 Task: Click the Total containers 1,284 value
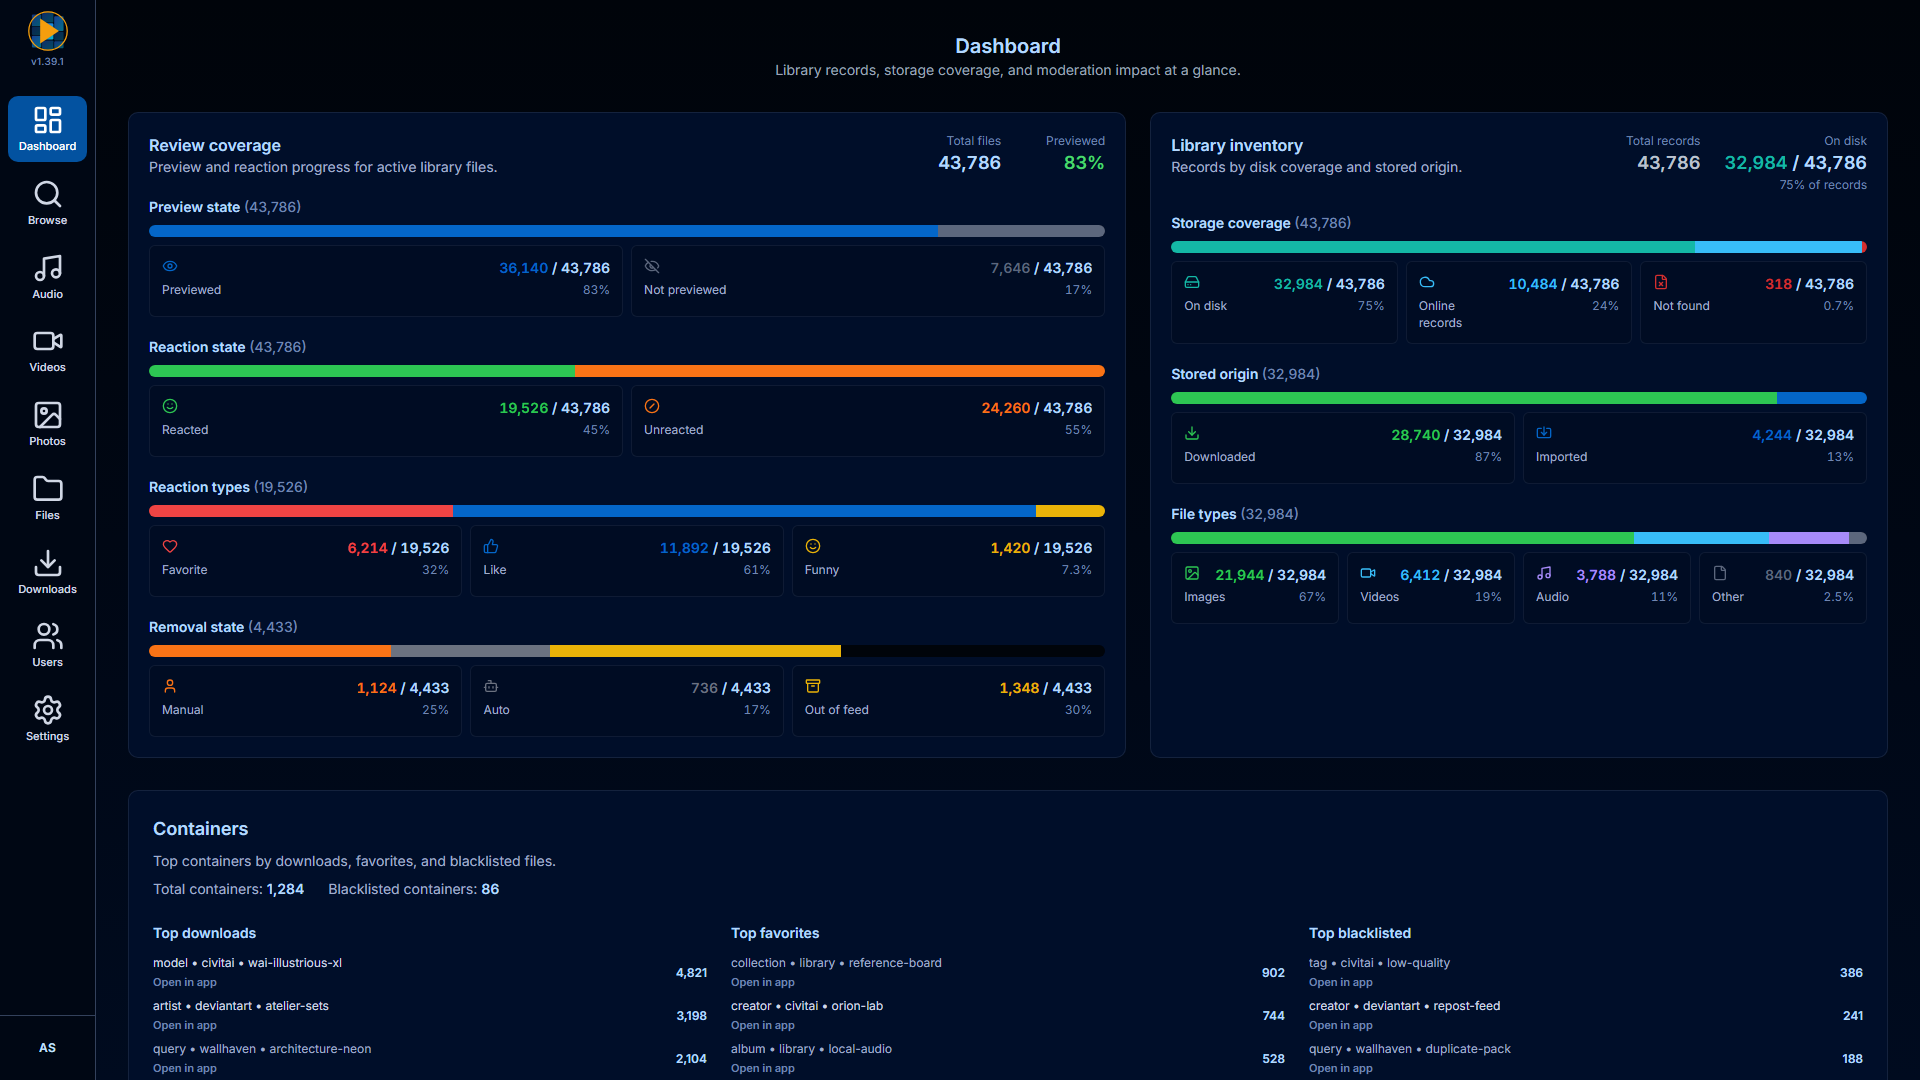tap(285, 889)
